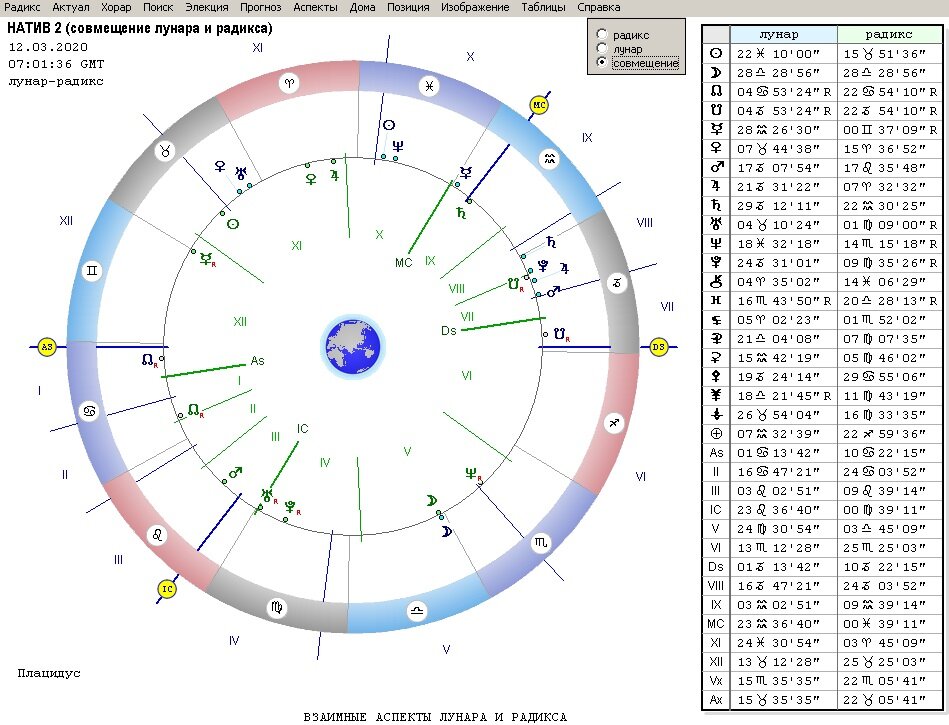The width and height of the screenshot is (949, 725).
Task: Click the Taurus sign on zodiac ring
Action: coord(165,151)
